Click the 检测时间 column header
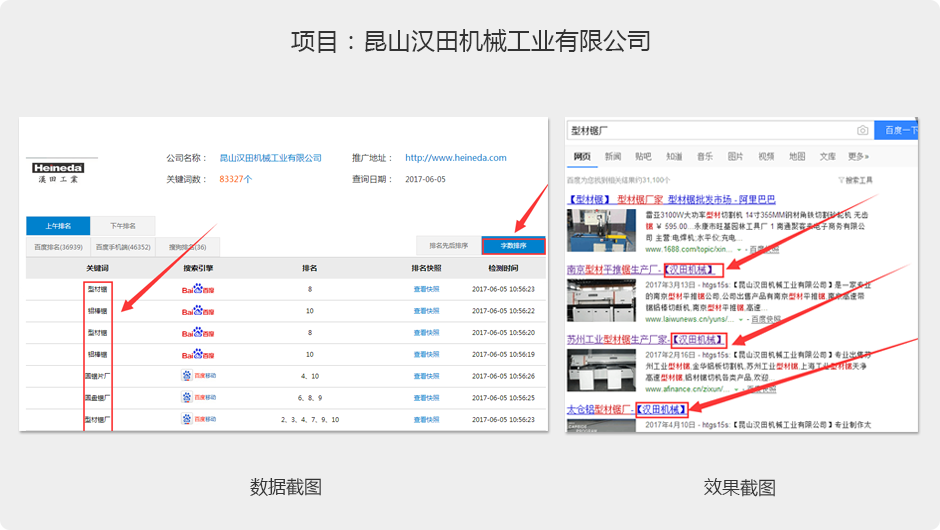Viewport: 940px width, 530px height. pos(504,269)
